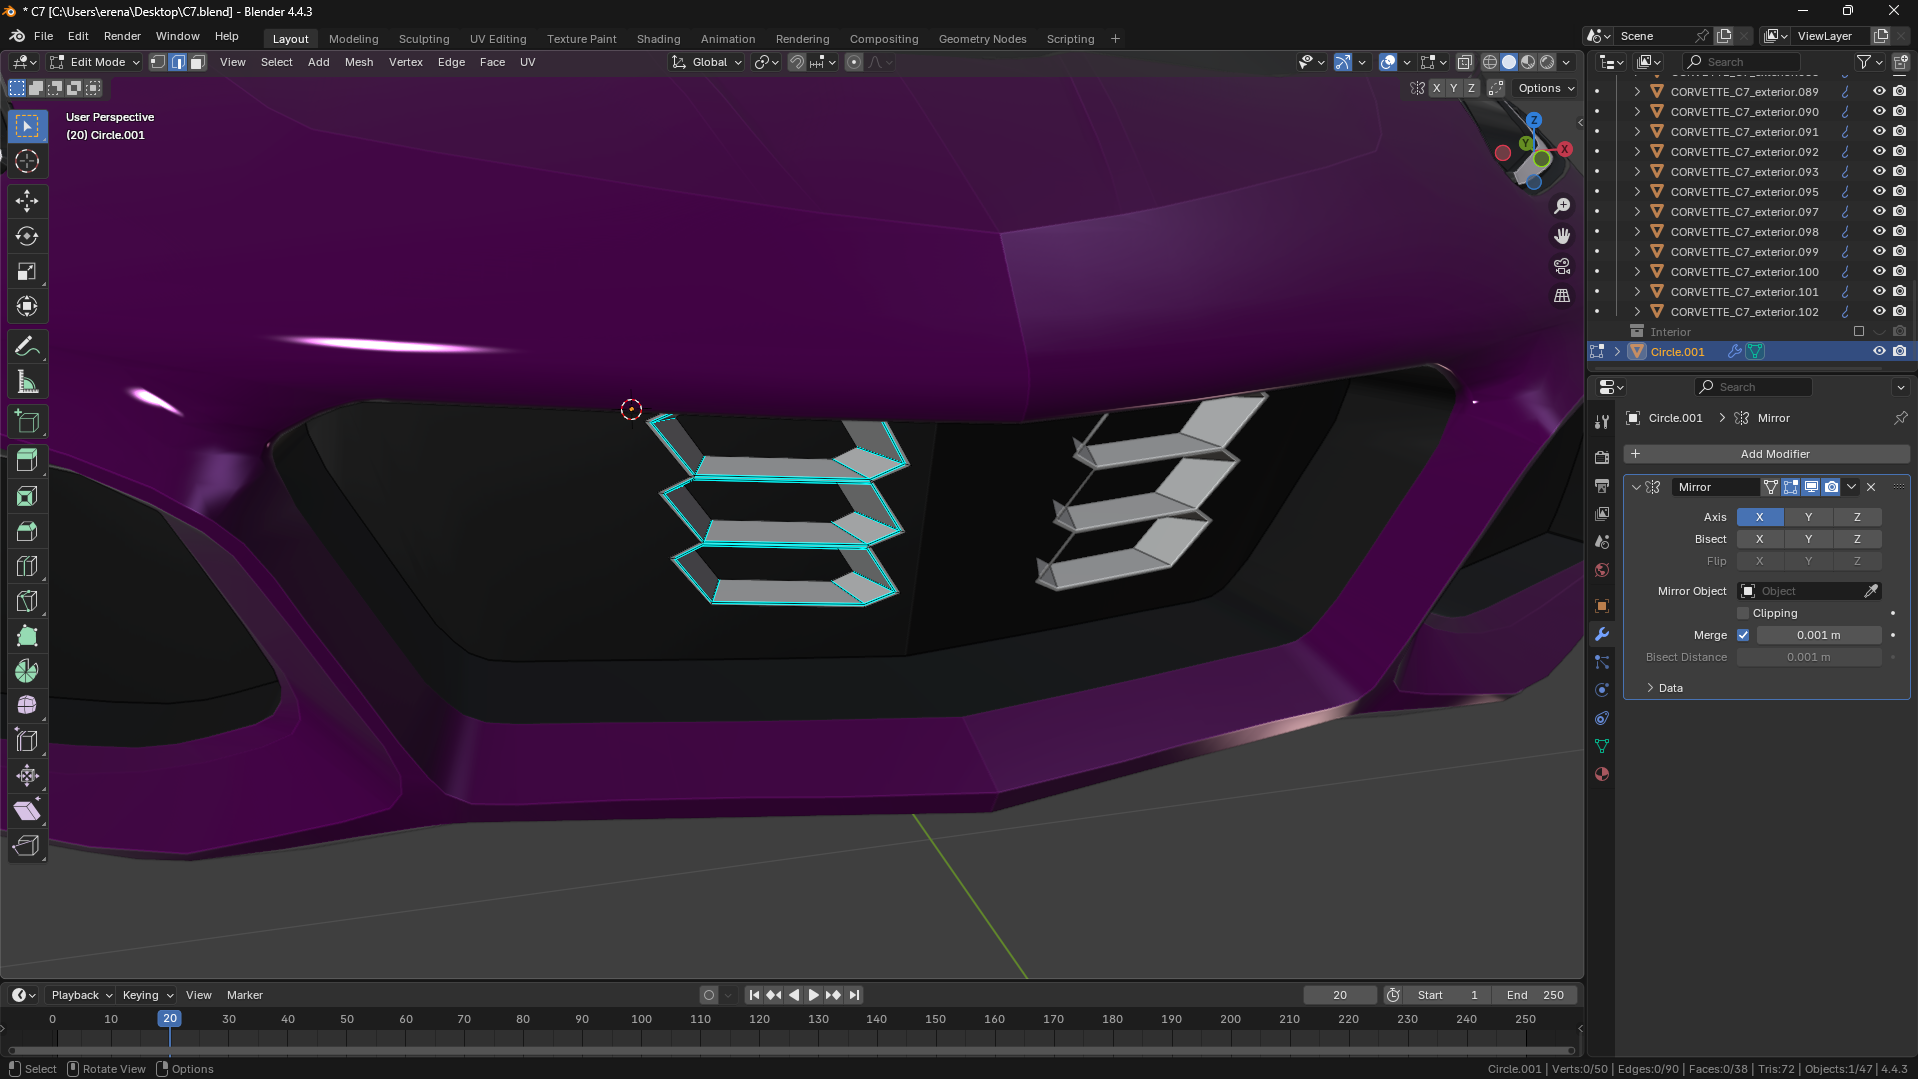Enable the Clipping checkbox
Viewport: 1918px width, 1079px height.
1743,613
